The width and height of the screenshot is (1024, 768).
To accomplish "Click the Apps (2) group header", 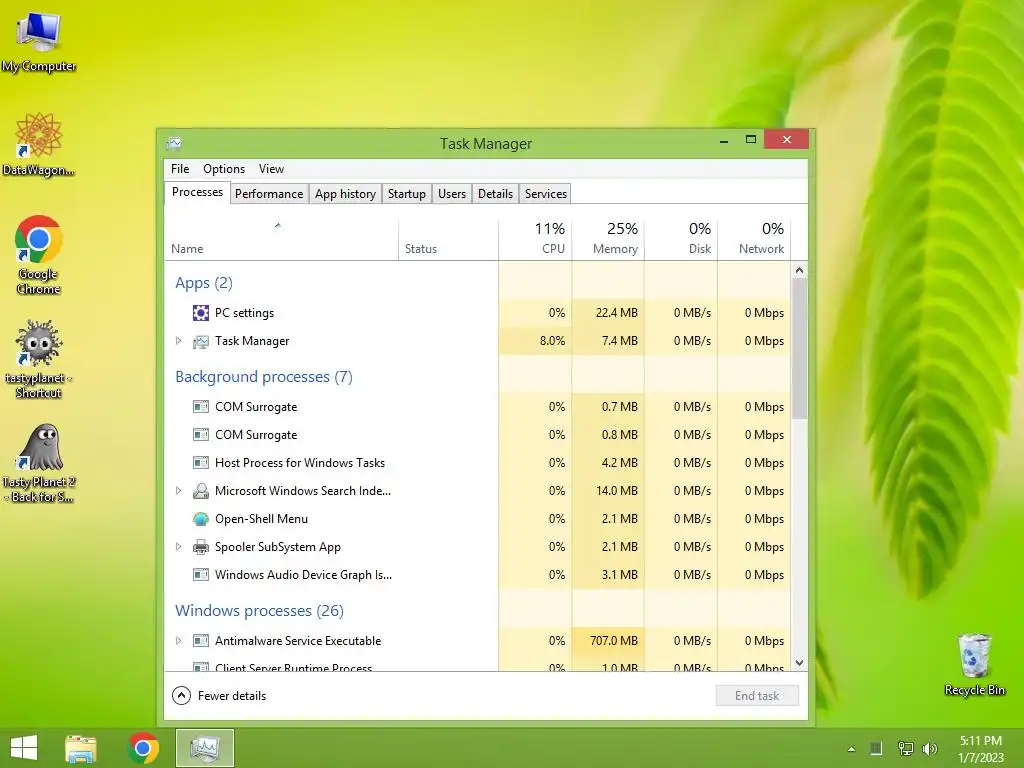I will click(x=204, y=283).
